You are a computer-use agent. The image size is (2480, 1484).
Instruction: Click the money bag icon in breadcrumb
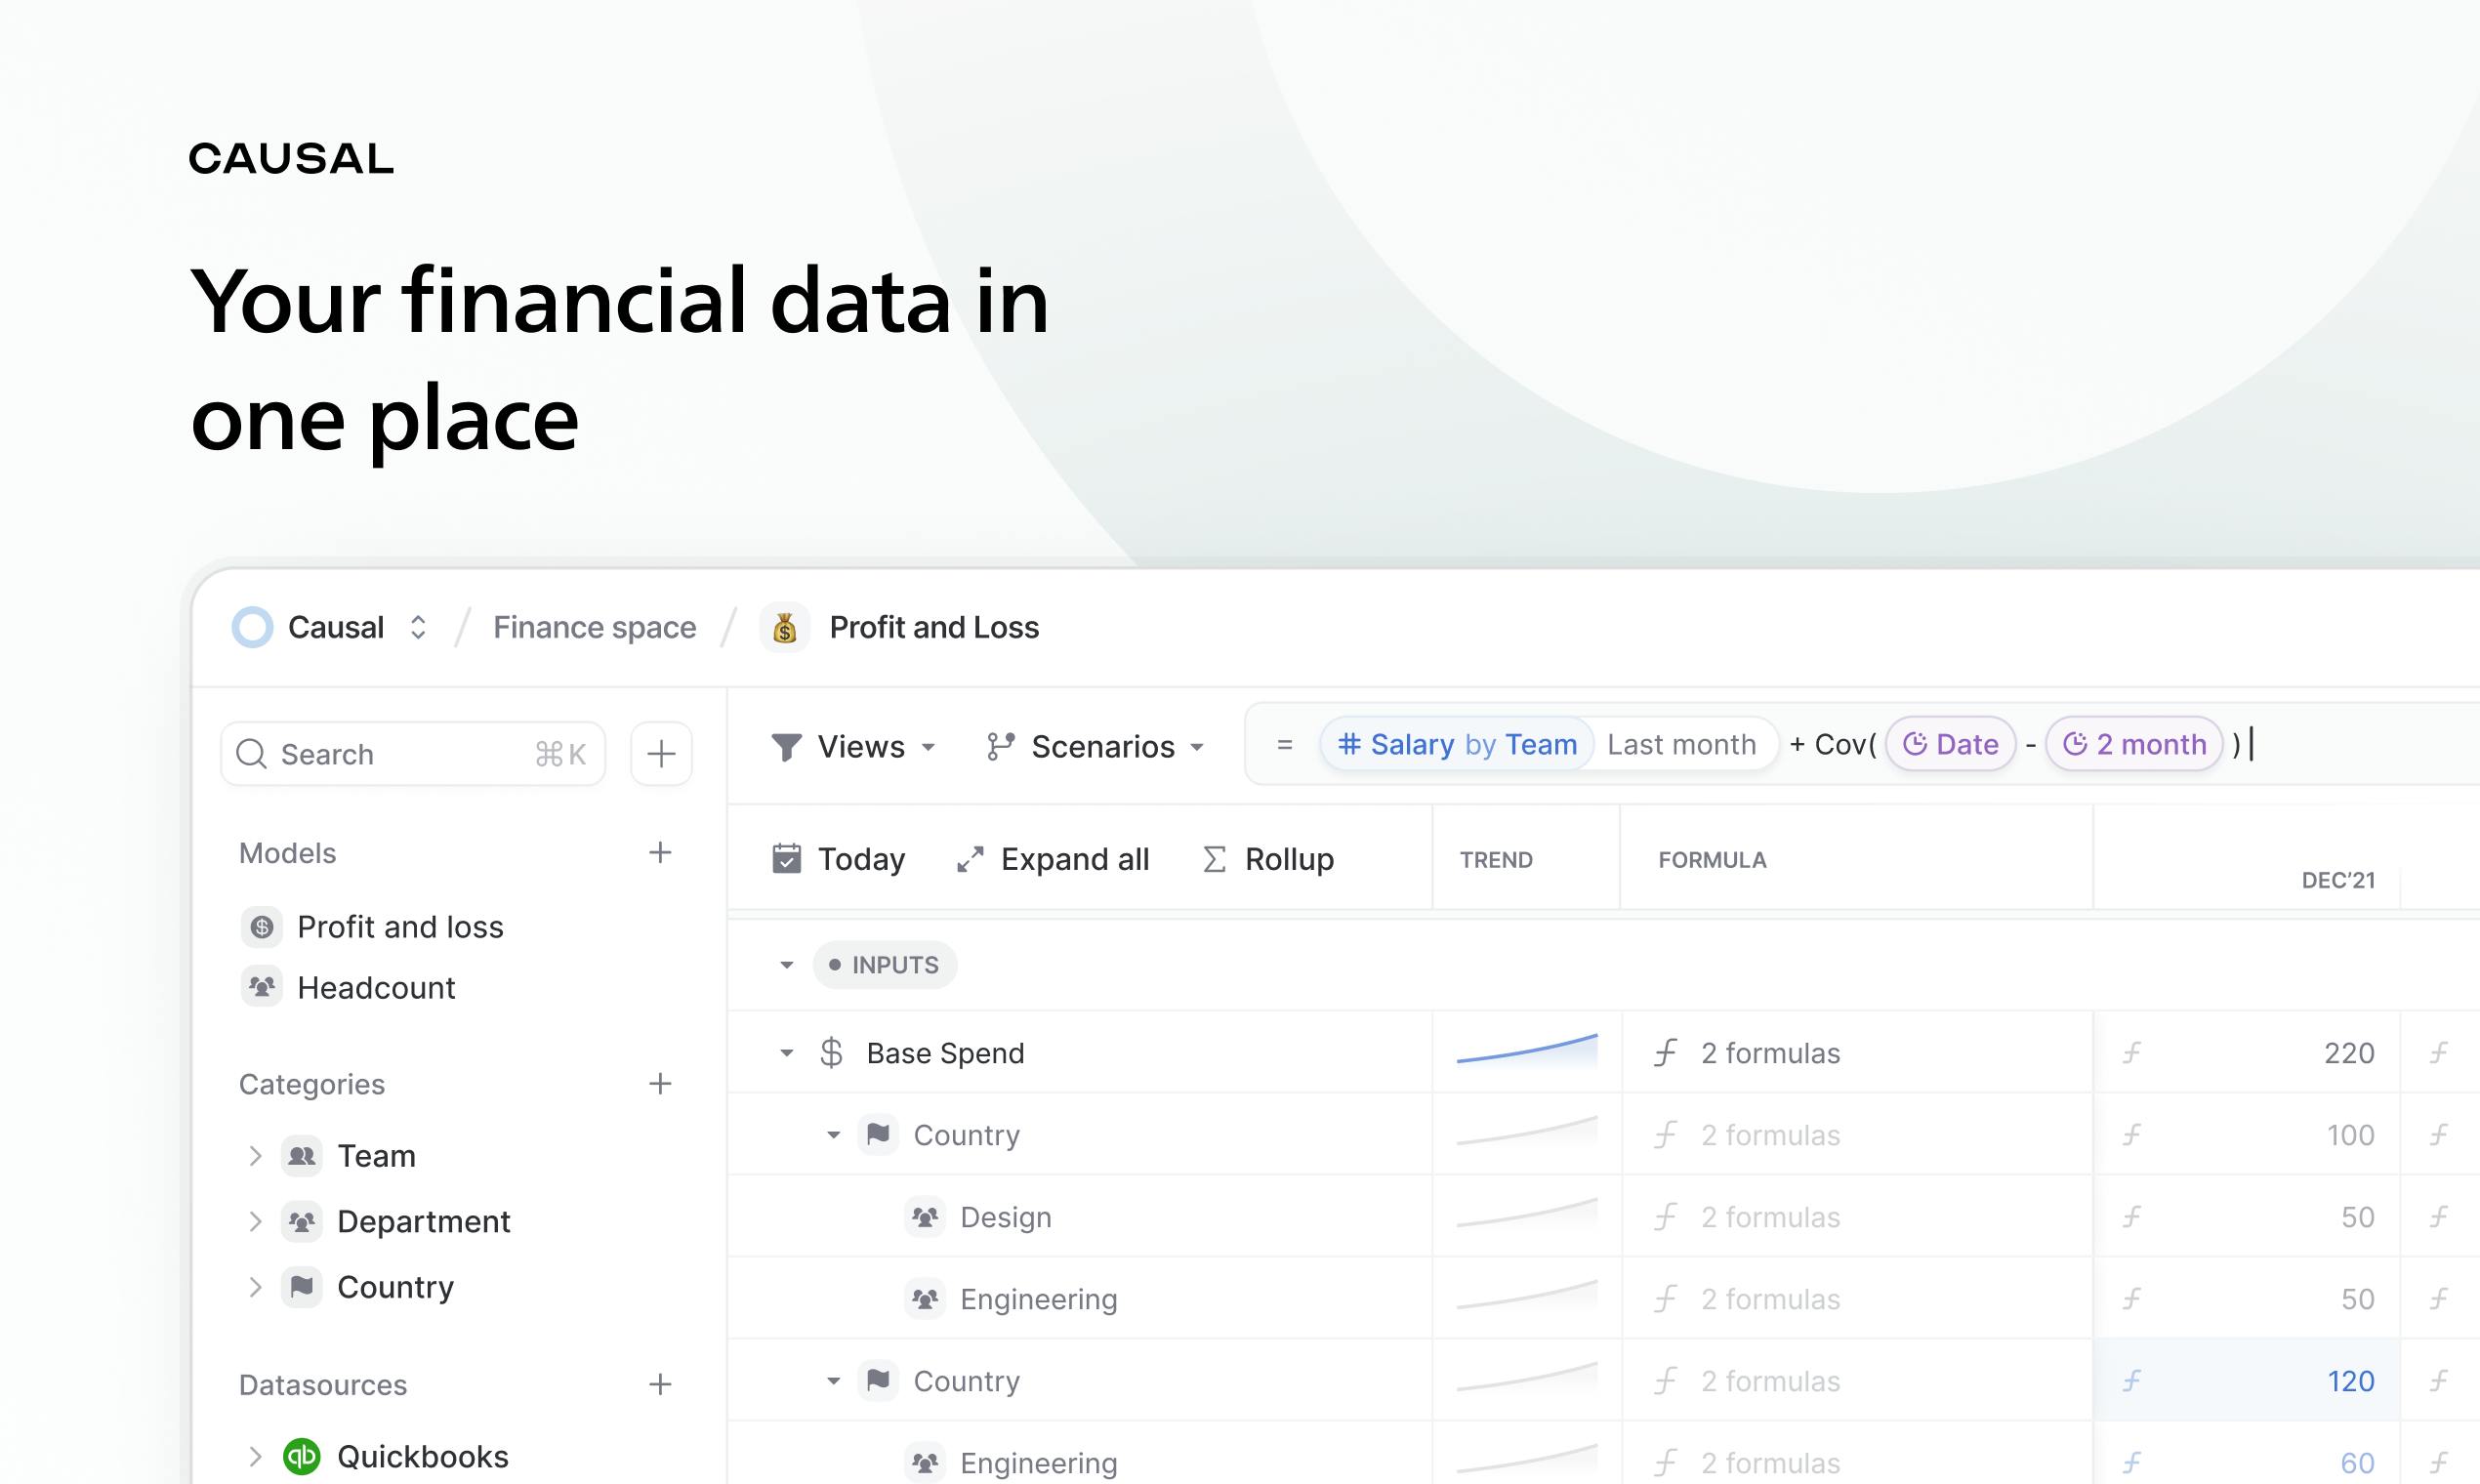[x=785, y=627]
